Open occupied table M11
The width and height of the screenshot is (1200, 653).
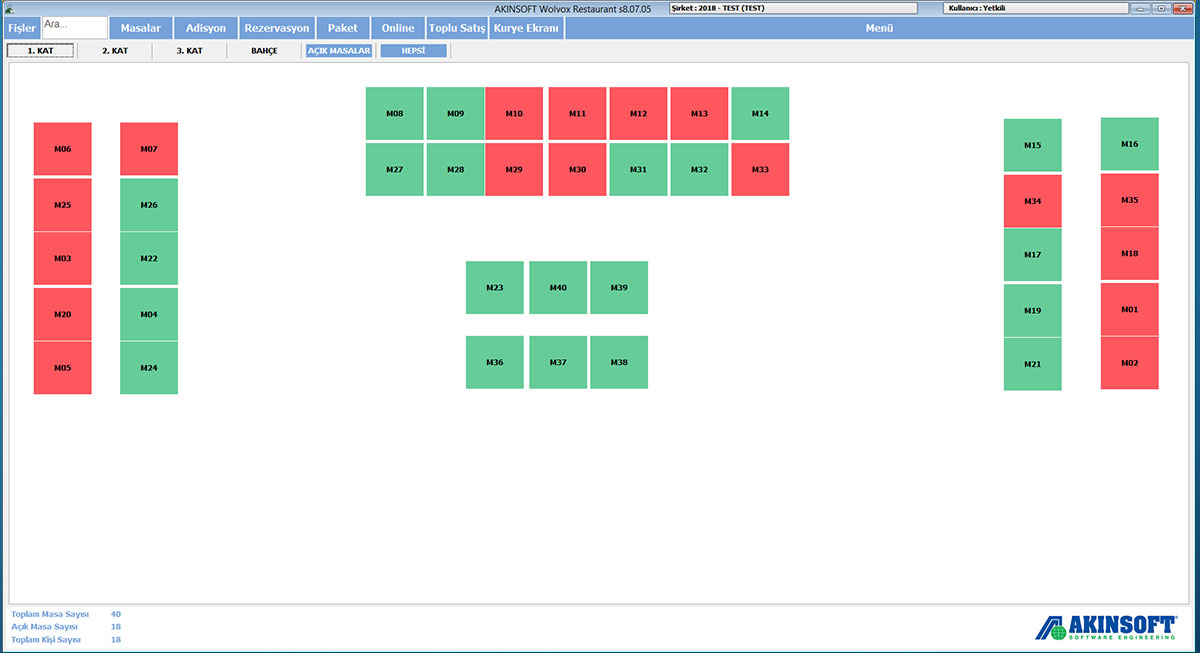pos(578,114)
